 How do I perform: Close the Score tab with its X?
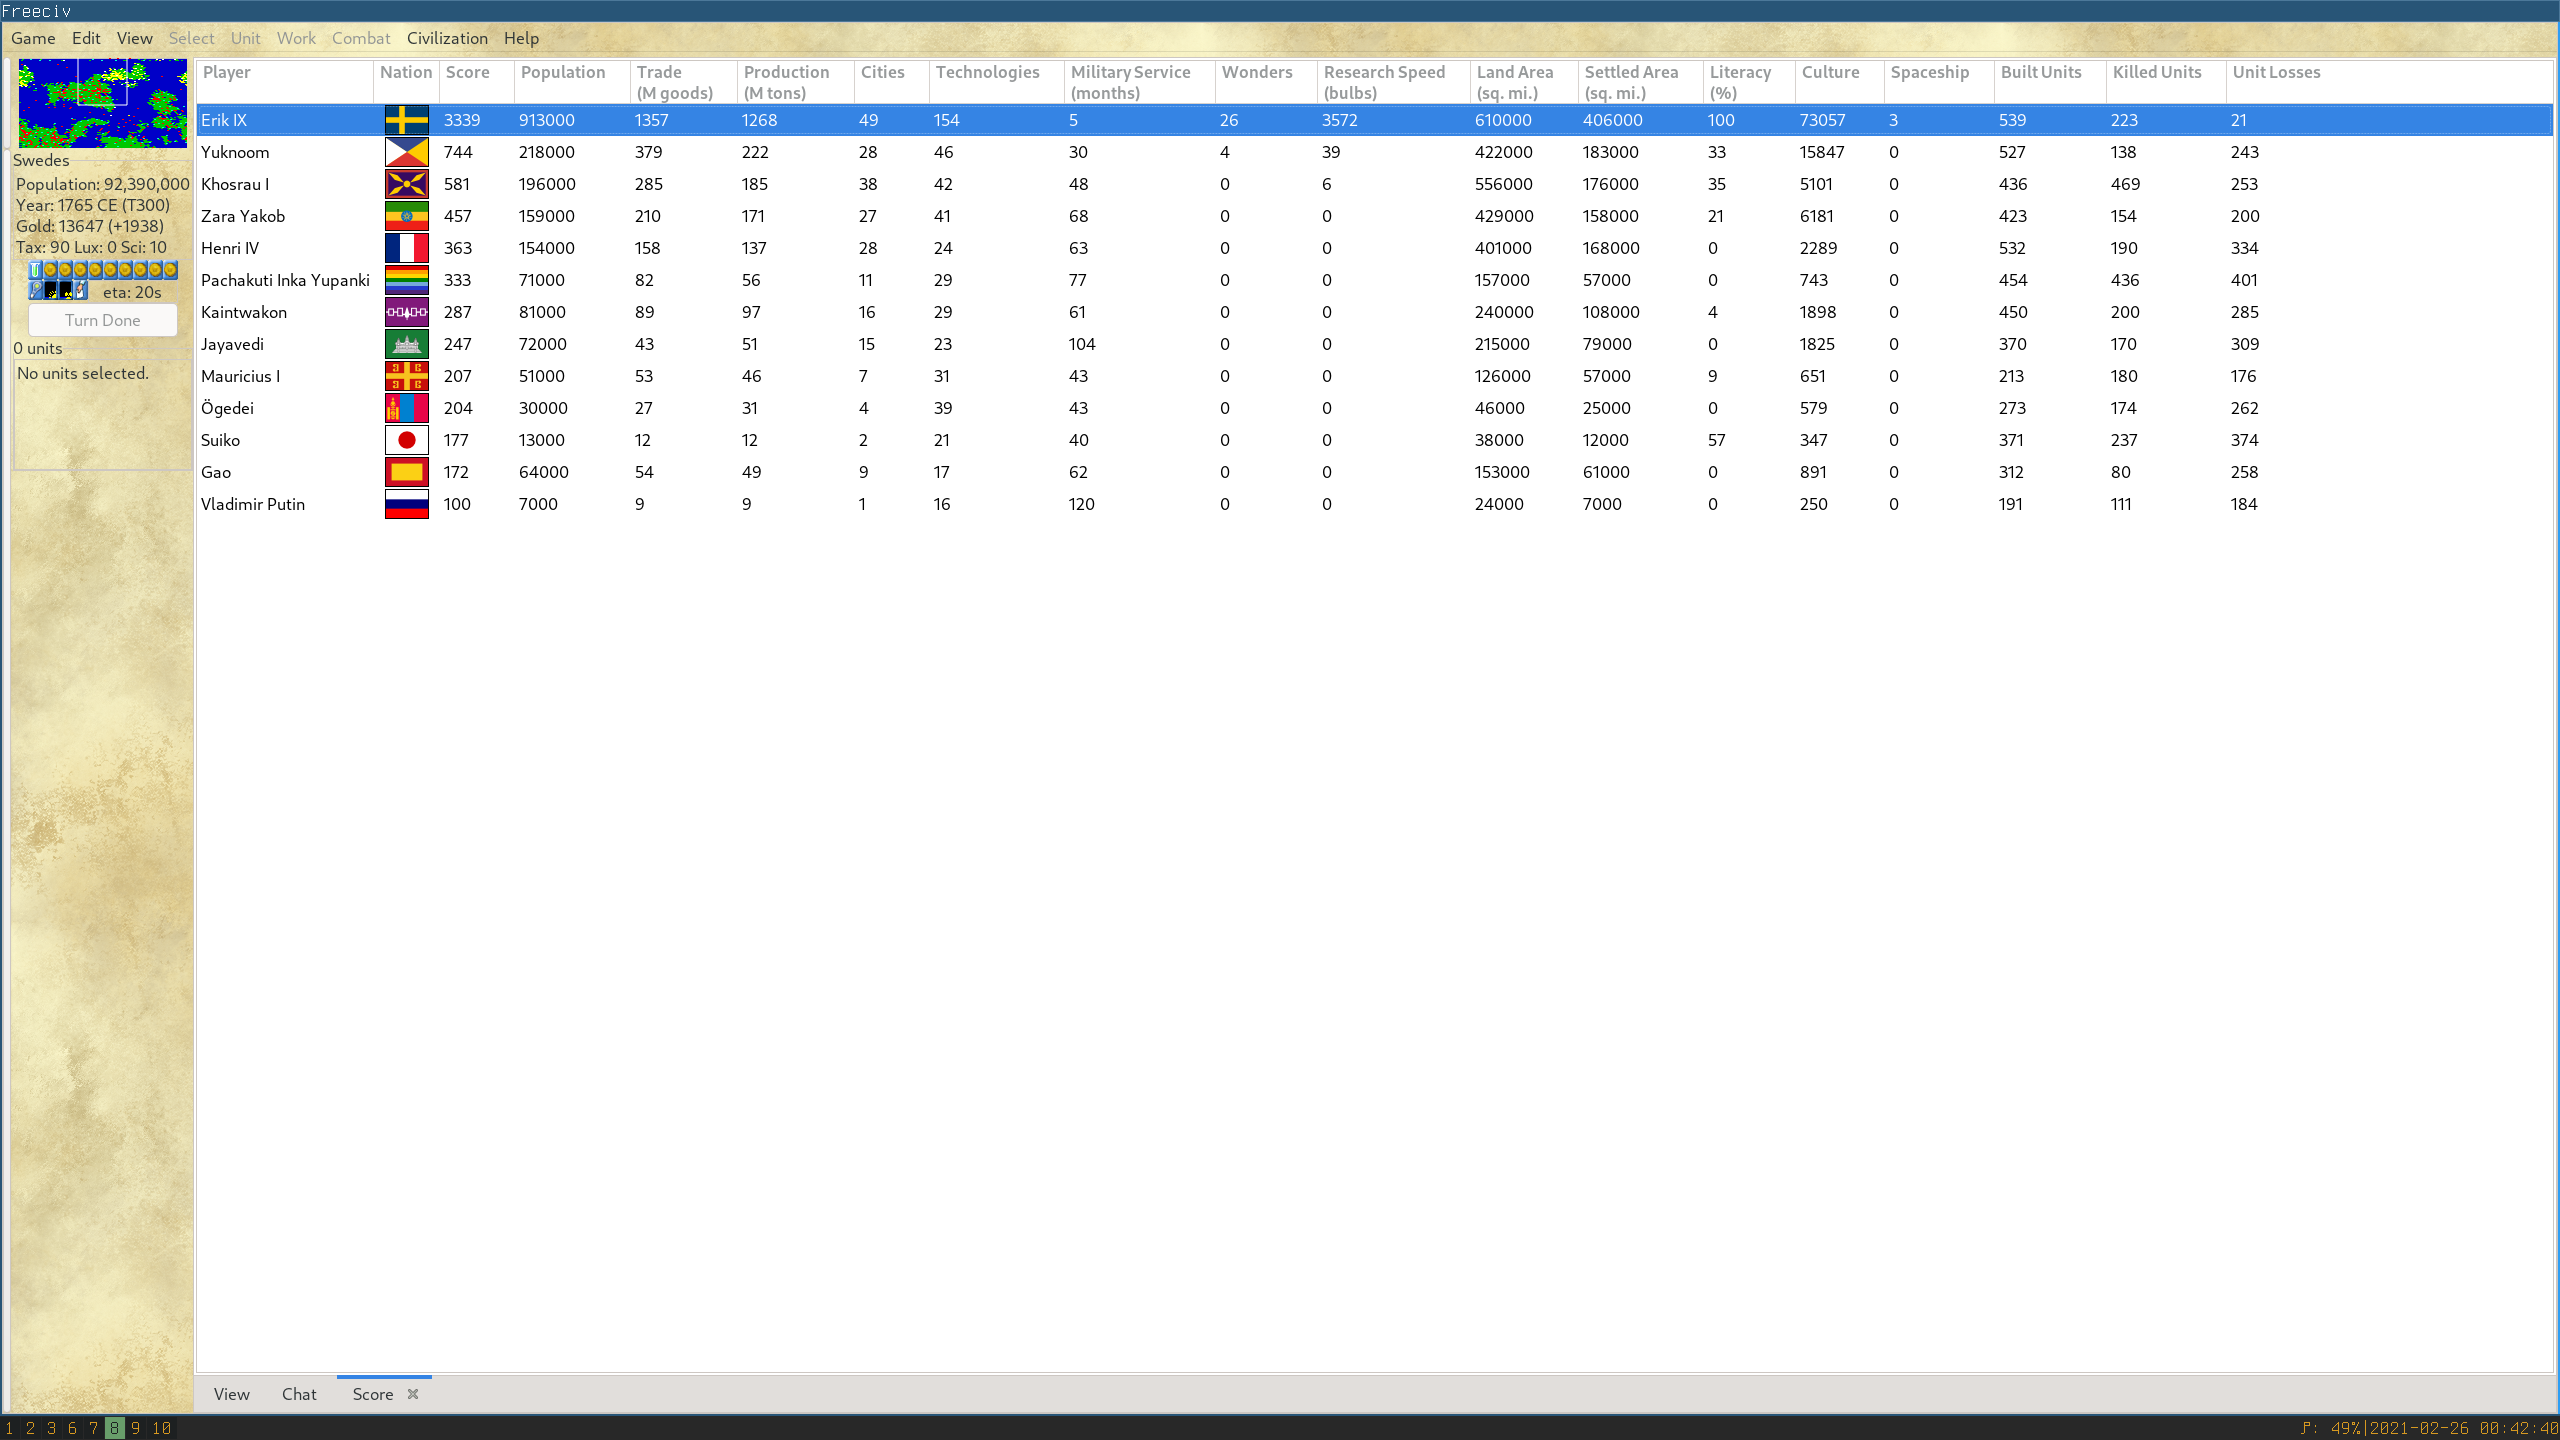pos(413,1394)
